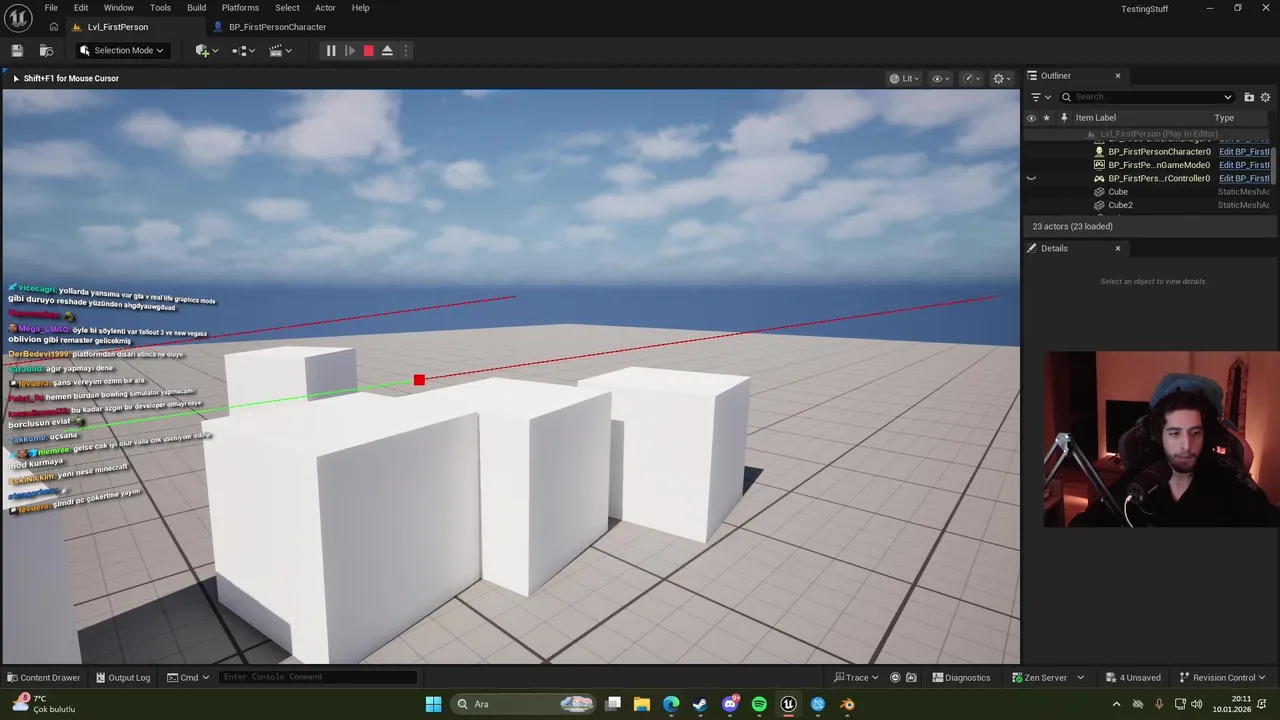Expand the Outliner search options chevron
The image size is (1280, 720).
coord(1228,97)
